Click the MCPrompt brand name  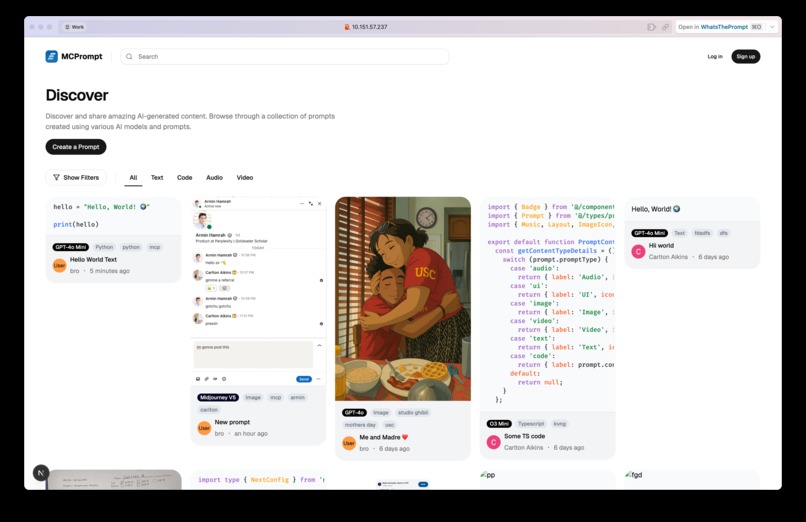click(82, 57)
